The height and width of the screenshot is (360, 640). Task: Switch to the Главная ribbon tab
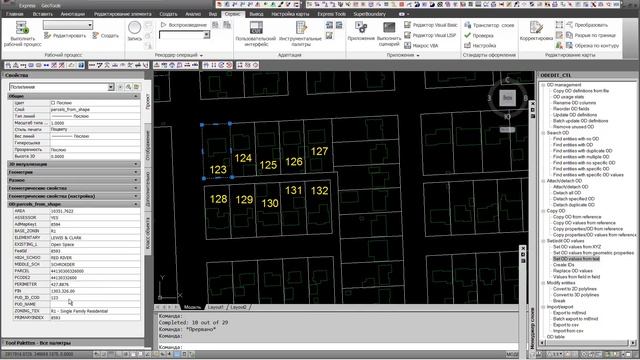(15, 14)
